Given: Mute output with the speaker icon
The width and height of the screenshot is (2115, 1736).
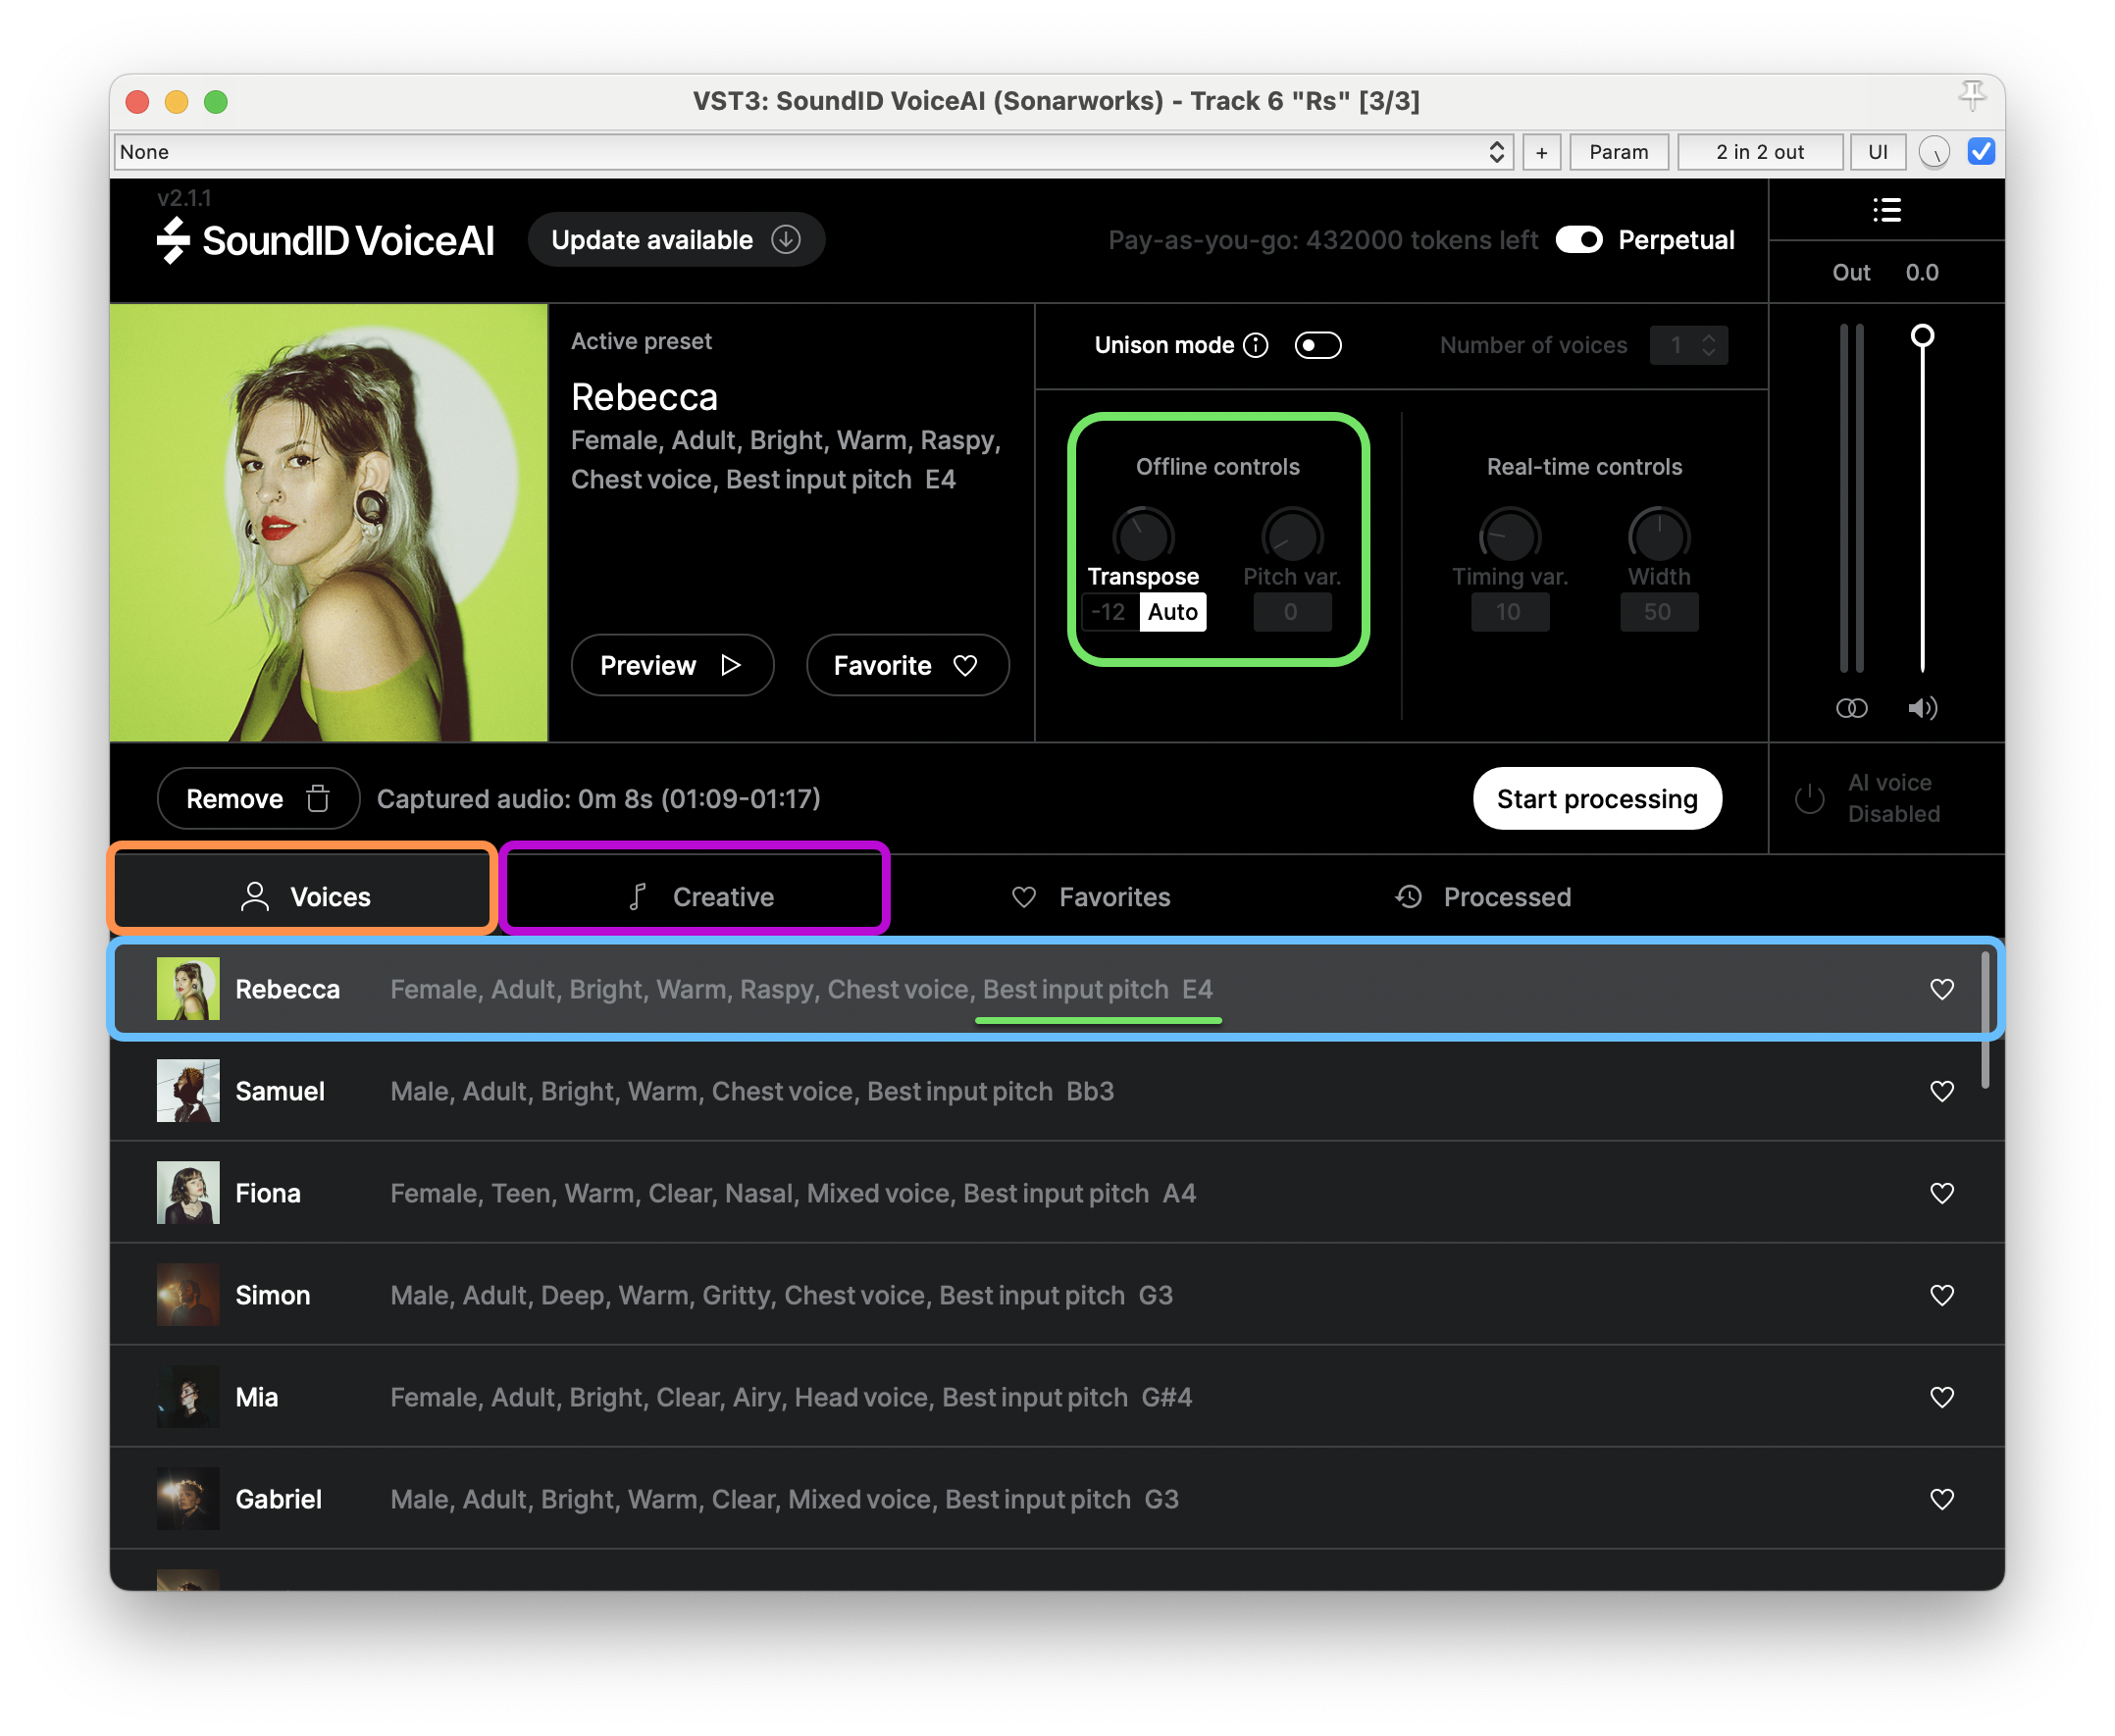Looking at the screenshot, I should tap(1922, 708).
